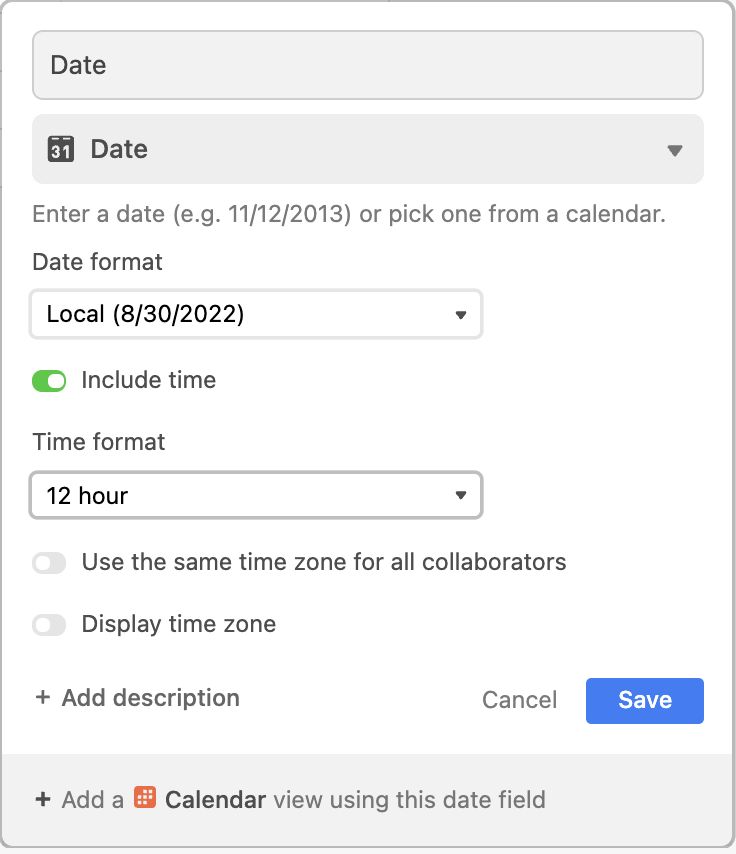The width and height of the screenshot is (736, 854).
Task: Click the calendar 31 field type icon
Action: [x=60, y=149]
